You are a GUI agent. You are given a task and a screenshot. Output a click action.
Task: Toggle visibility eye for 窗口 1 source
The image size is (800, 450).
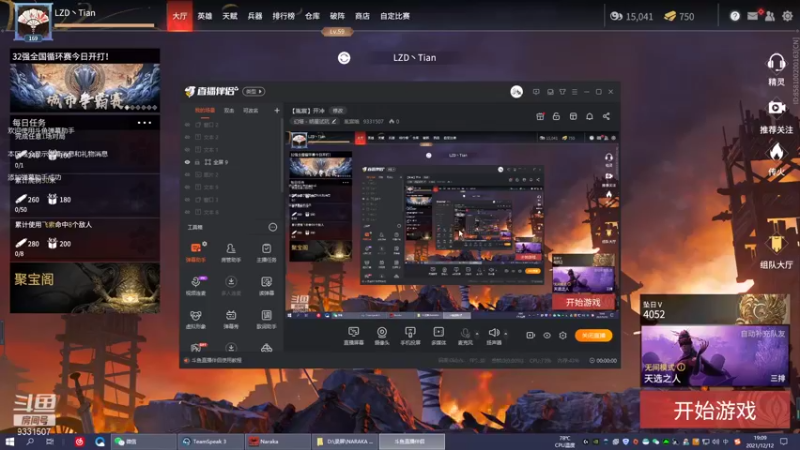[187, 199]
